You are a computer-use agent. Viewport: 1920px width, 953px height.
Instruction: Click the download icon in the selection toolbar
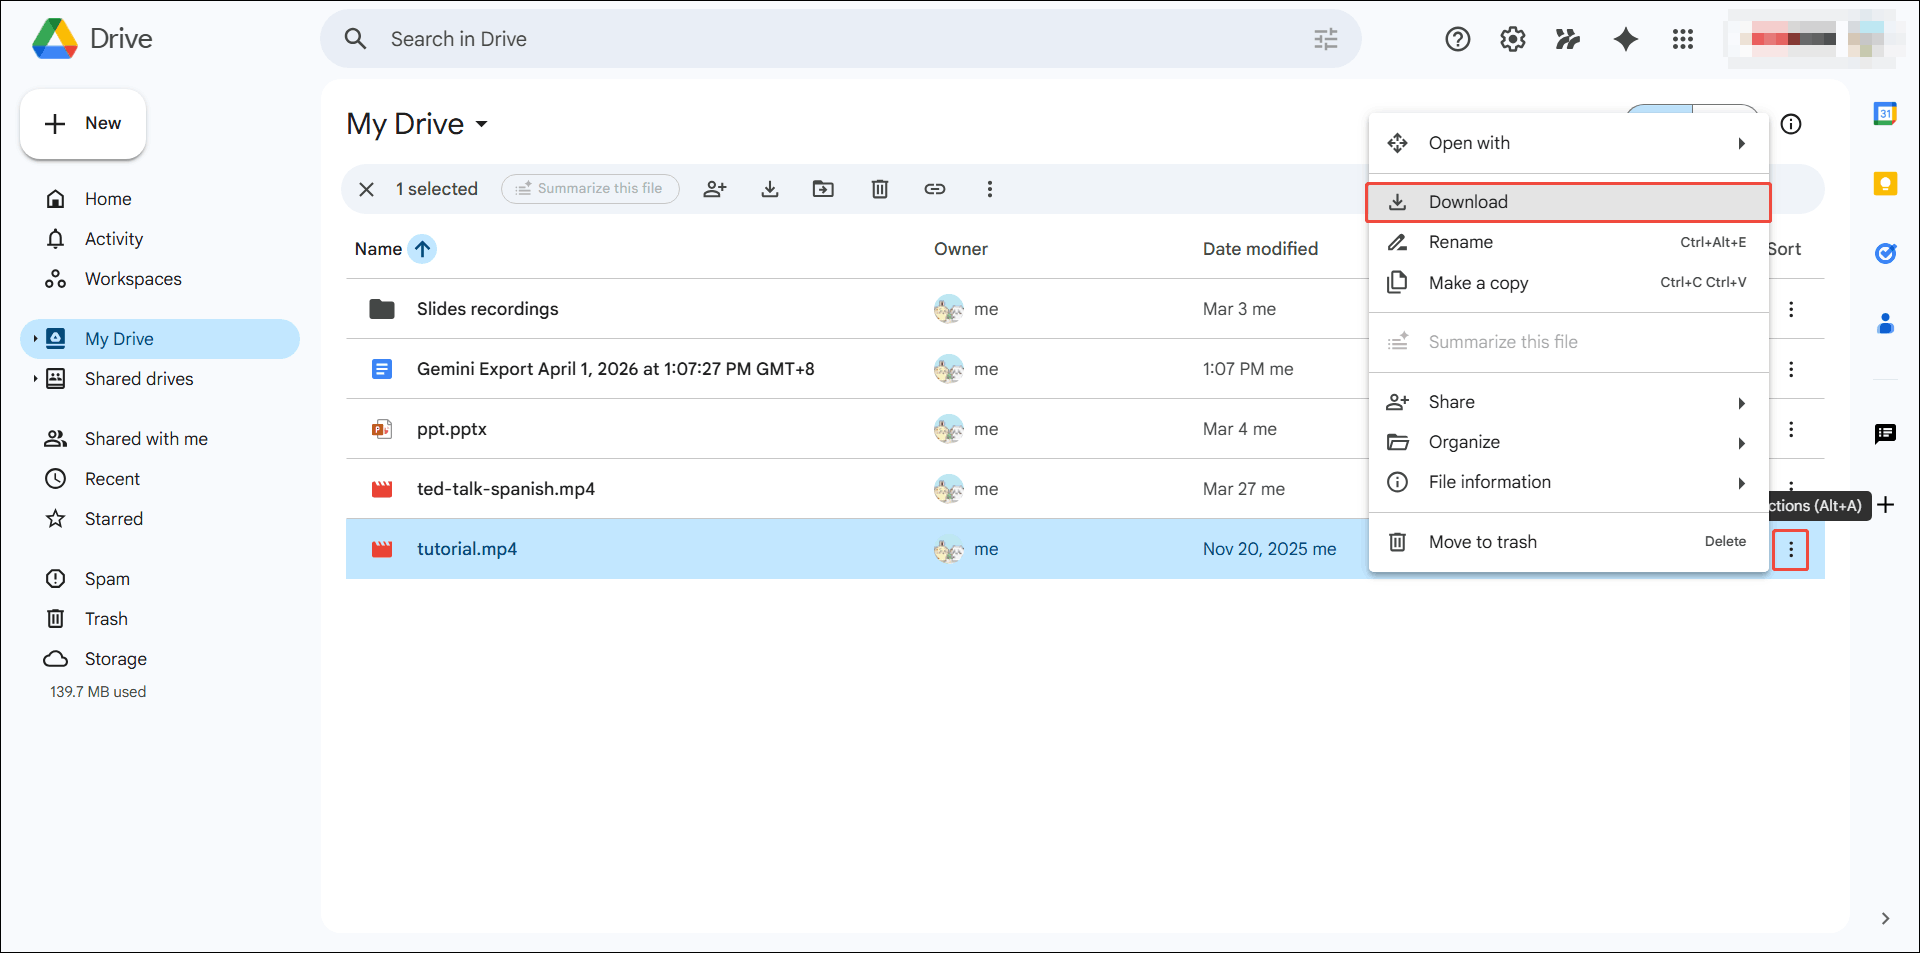(x=769, y=188)
